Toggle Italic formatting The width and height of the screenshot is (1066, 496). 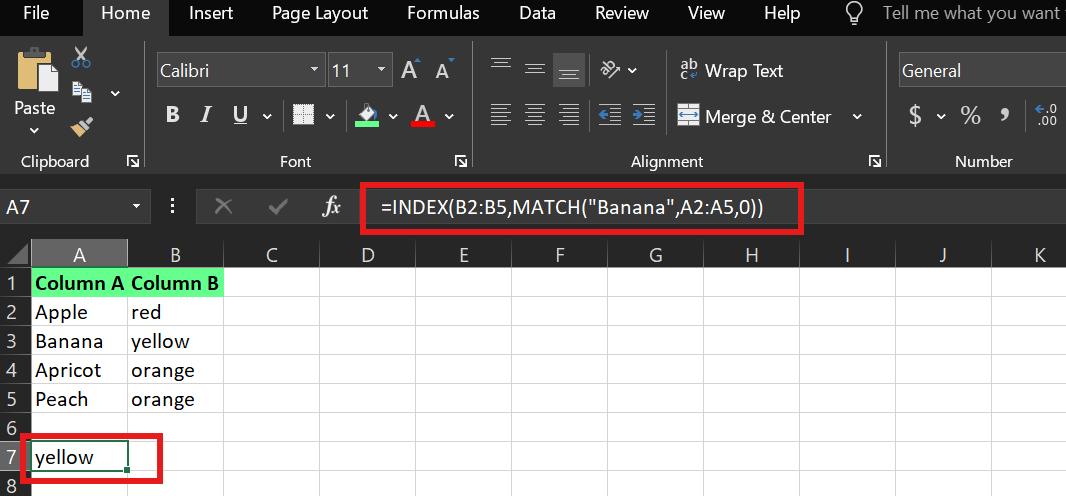coord(206,116)
